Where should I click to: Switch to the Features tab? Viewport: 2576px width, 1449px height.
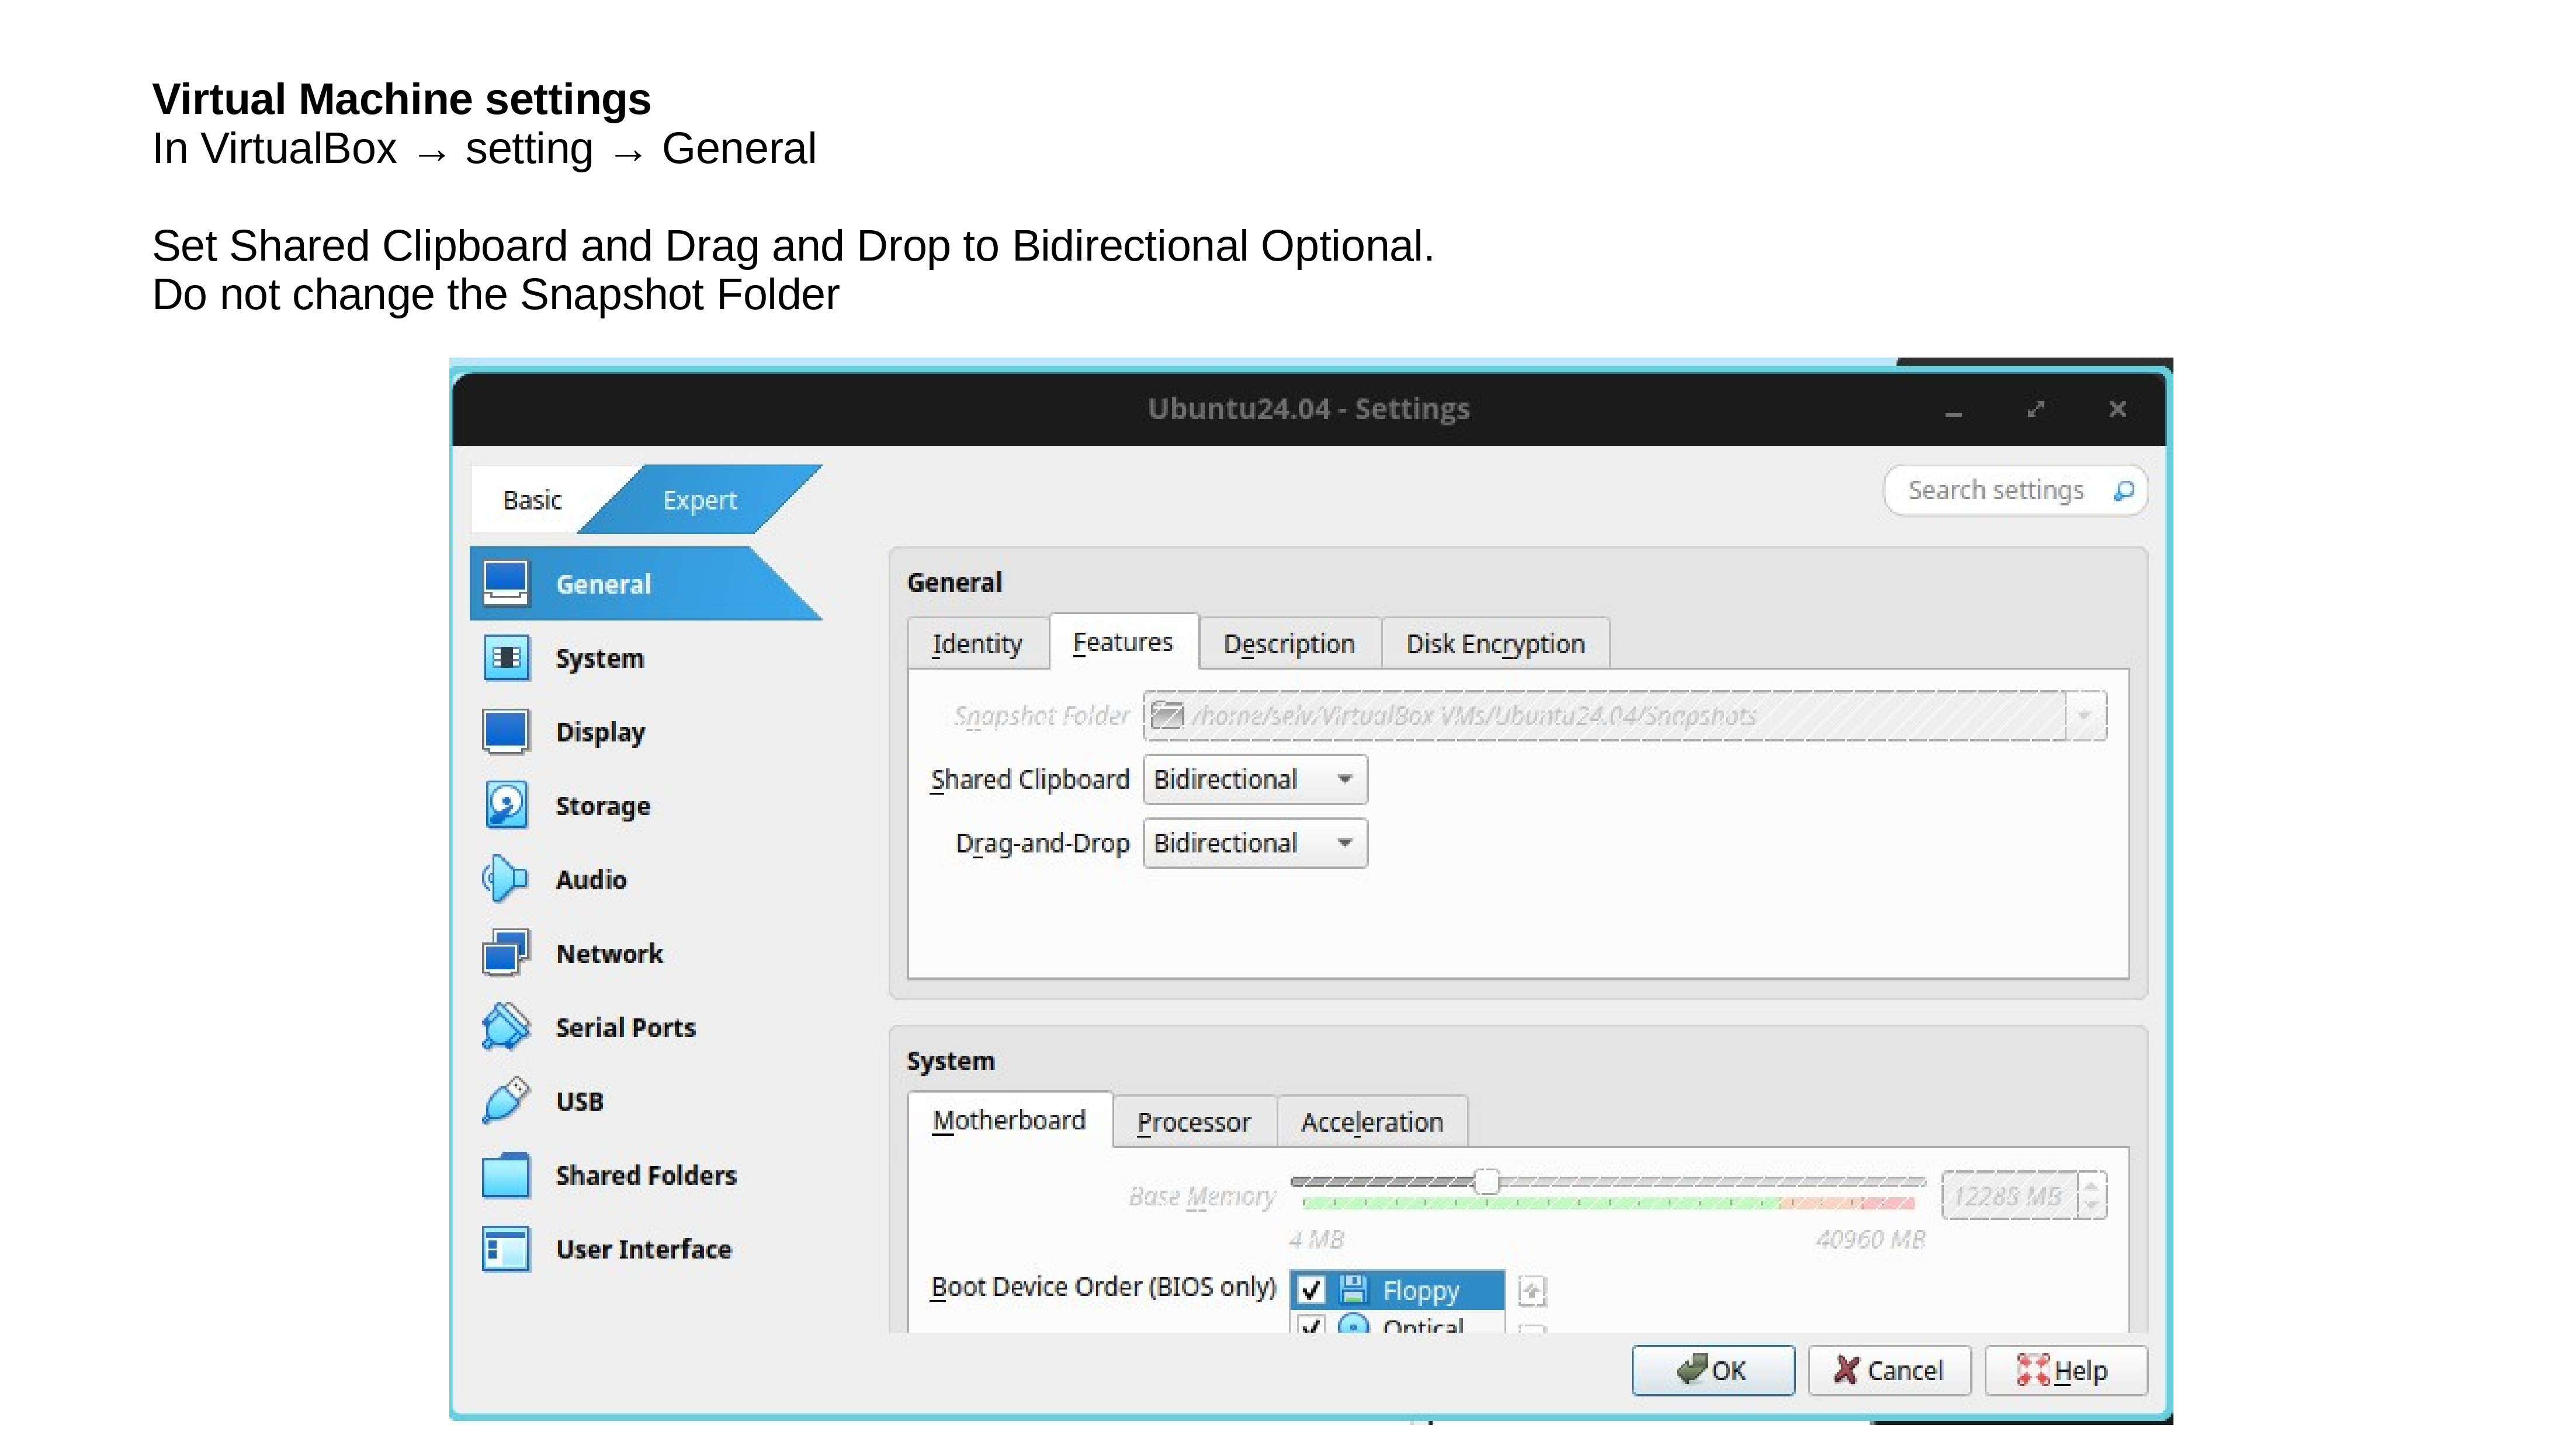[1123, 641]
